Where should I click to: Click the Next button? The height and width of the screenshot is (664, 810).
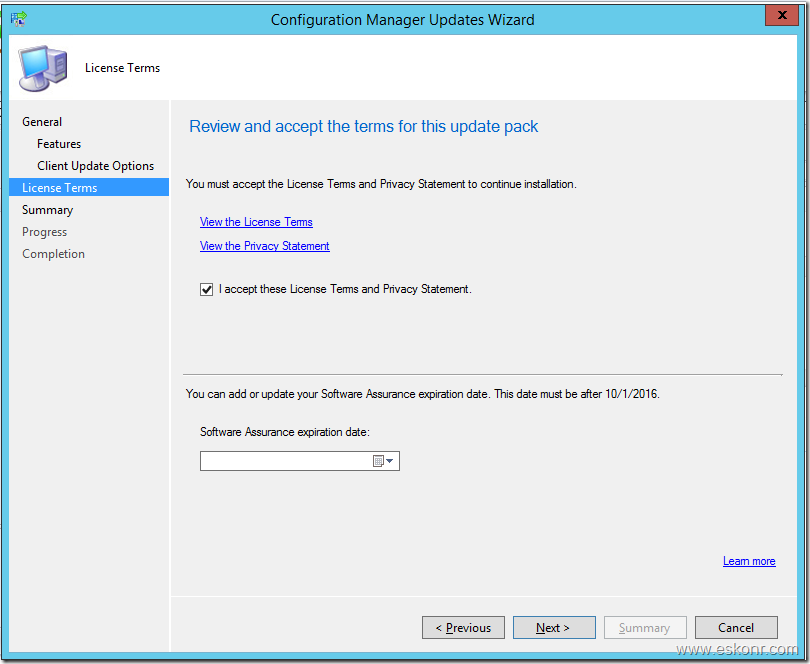pos(554,627)
